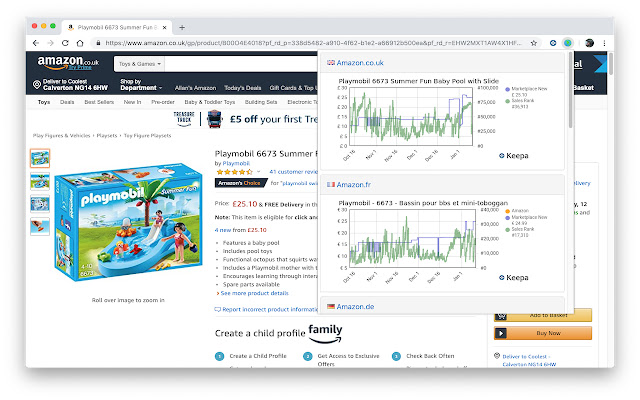The image size is (640, 400).
Task: Click the Keepa popup scrollbar
Action: coord(570,91)
